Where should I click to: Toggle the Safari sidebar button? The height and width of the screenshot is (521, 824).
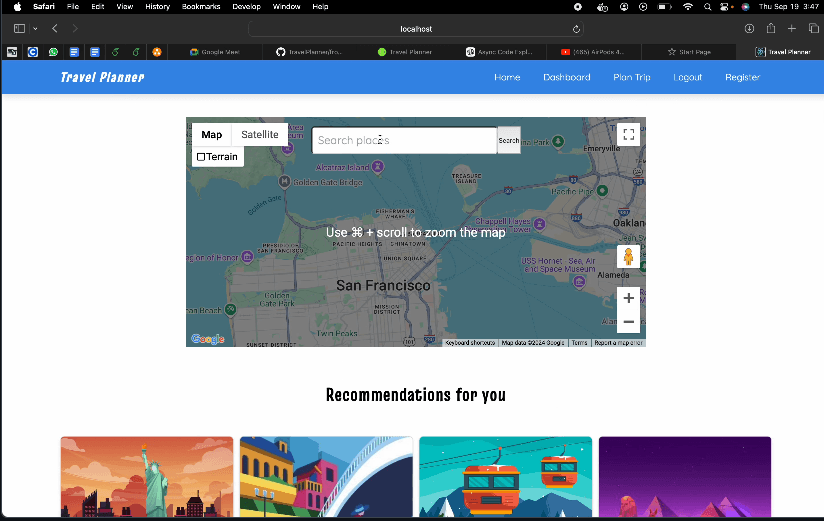tap(19, 28)
